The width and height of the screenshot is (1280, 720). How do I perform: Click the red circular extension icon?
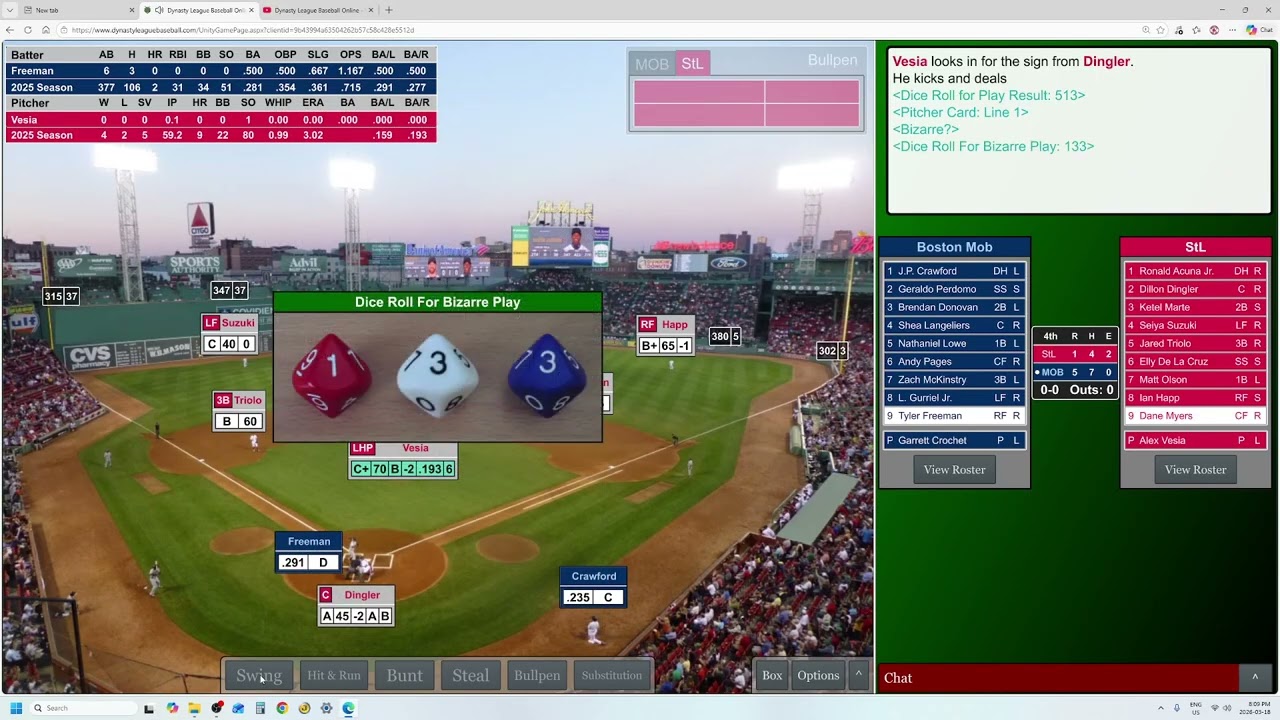pyautogui.click(x=1214, y=30)
